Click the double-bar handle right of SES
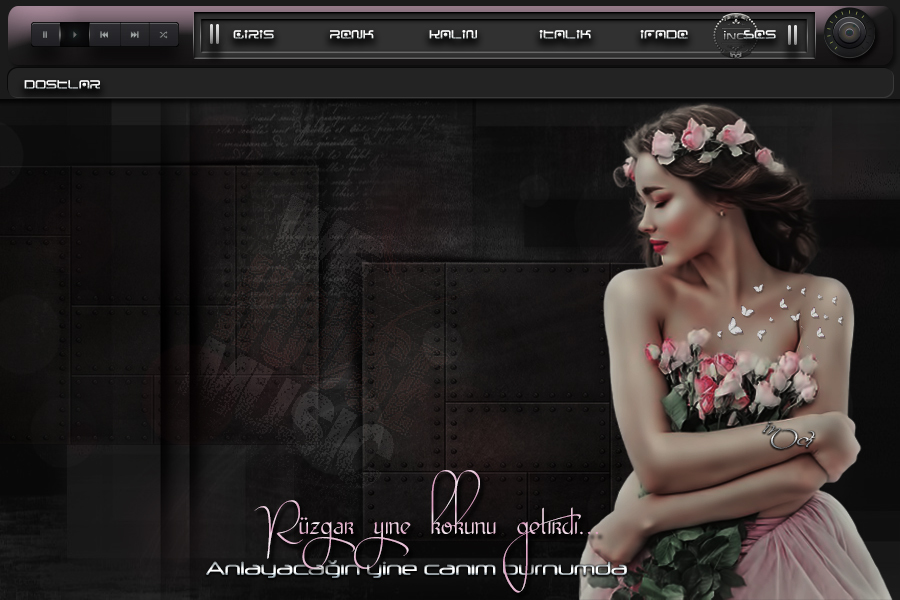Image resolution: width=900 pixels, height=600 pixels. coord(792,34)
